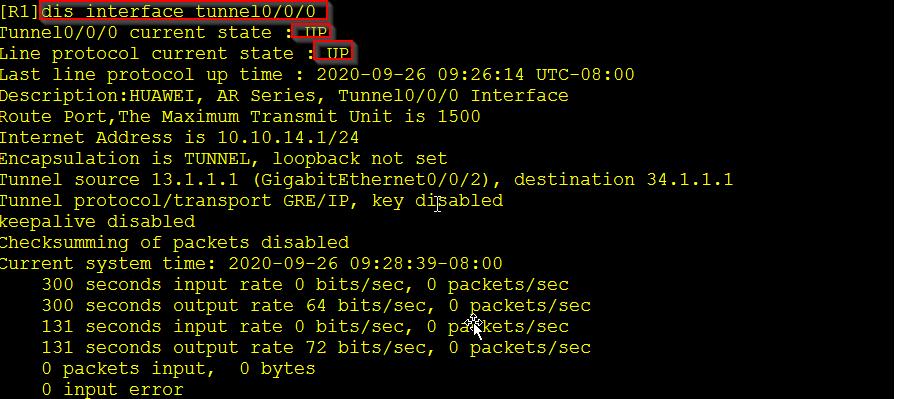Click the tunnel destination address 34.1.1.1
Screen dimensions: 906x399
pyautogui.click(x=690, y=180)
